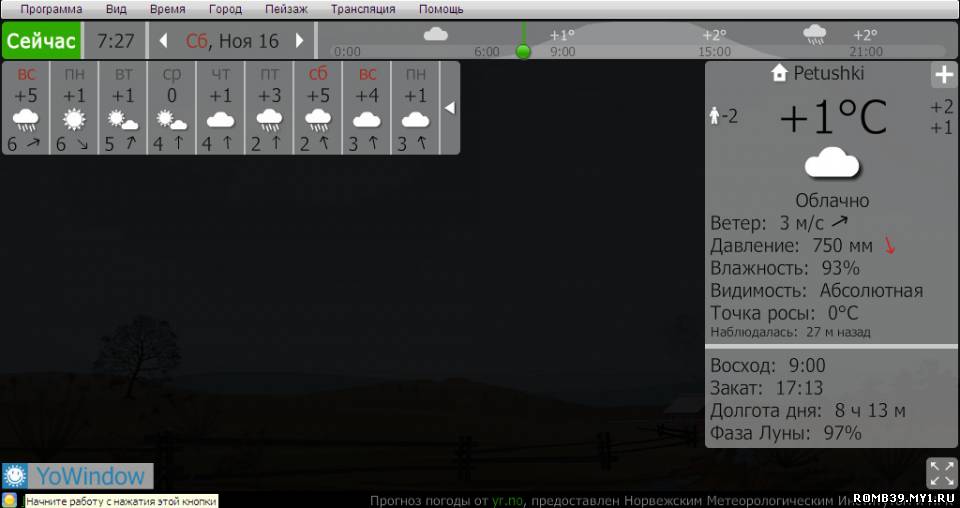
Task: Click the rain cloud icon at 21:00 on timeline
Action: [x=814, y=35]
